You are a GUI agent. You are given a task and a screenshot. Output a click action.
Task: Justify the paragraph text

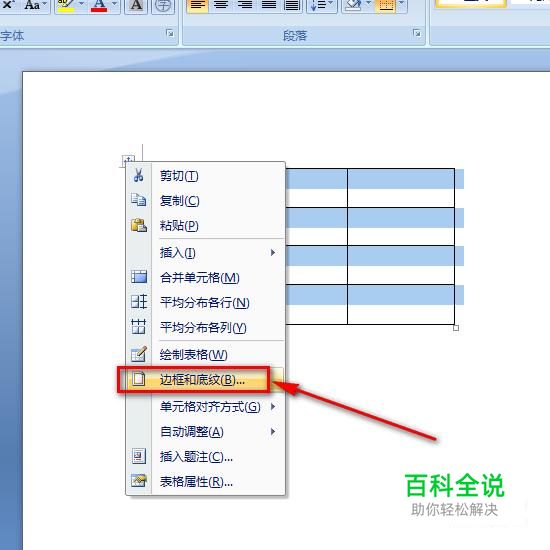coord(269,5)
